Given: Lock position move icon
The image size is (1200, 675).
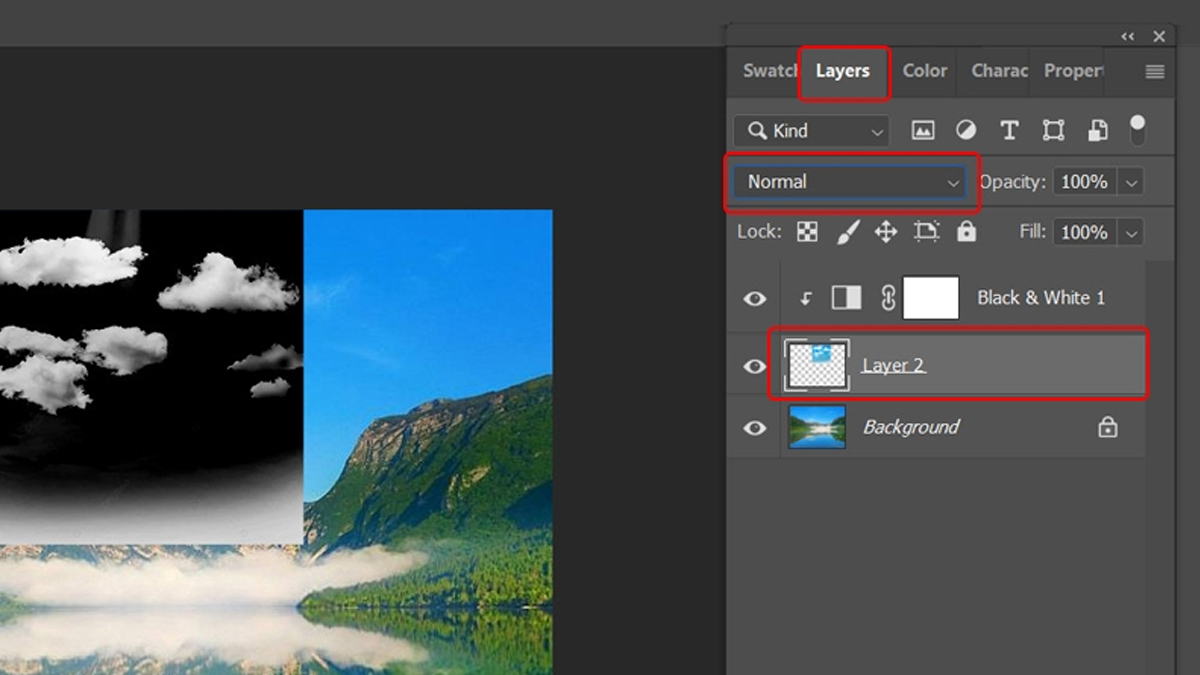Looking at the screenshot, I should point(886,232).
